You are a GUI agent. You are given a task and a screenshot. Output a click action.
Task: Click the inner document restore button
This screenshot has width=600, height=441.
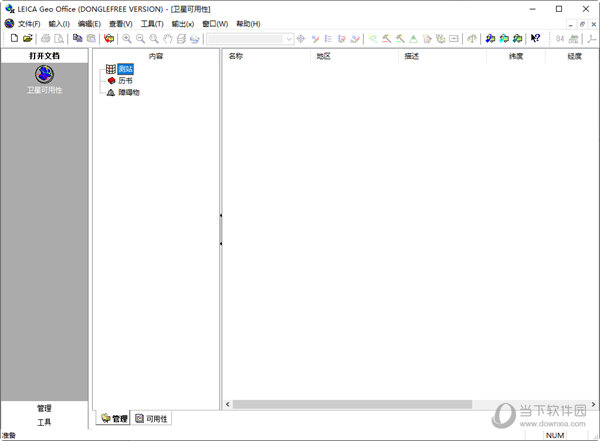pos(582,24)
